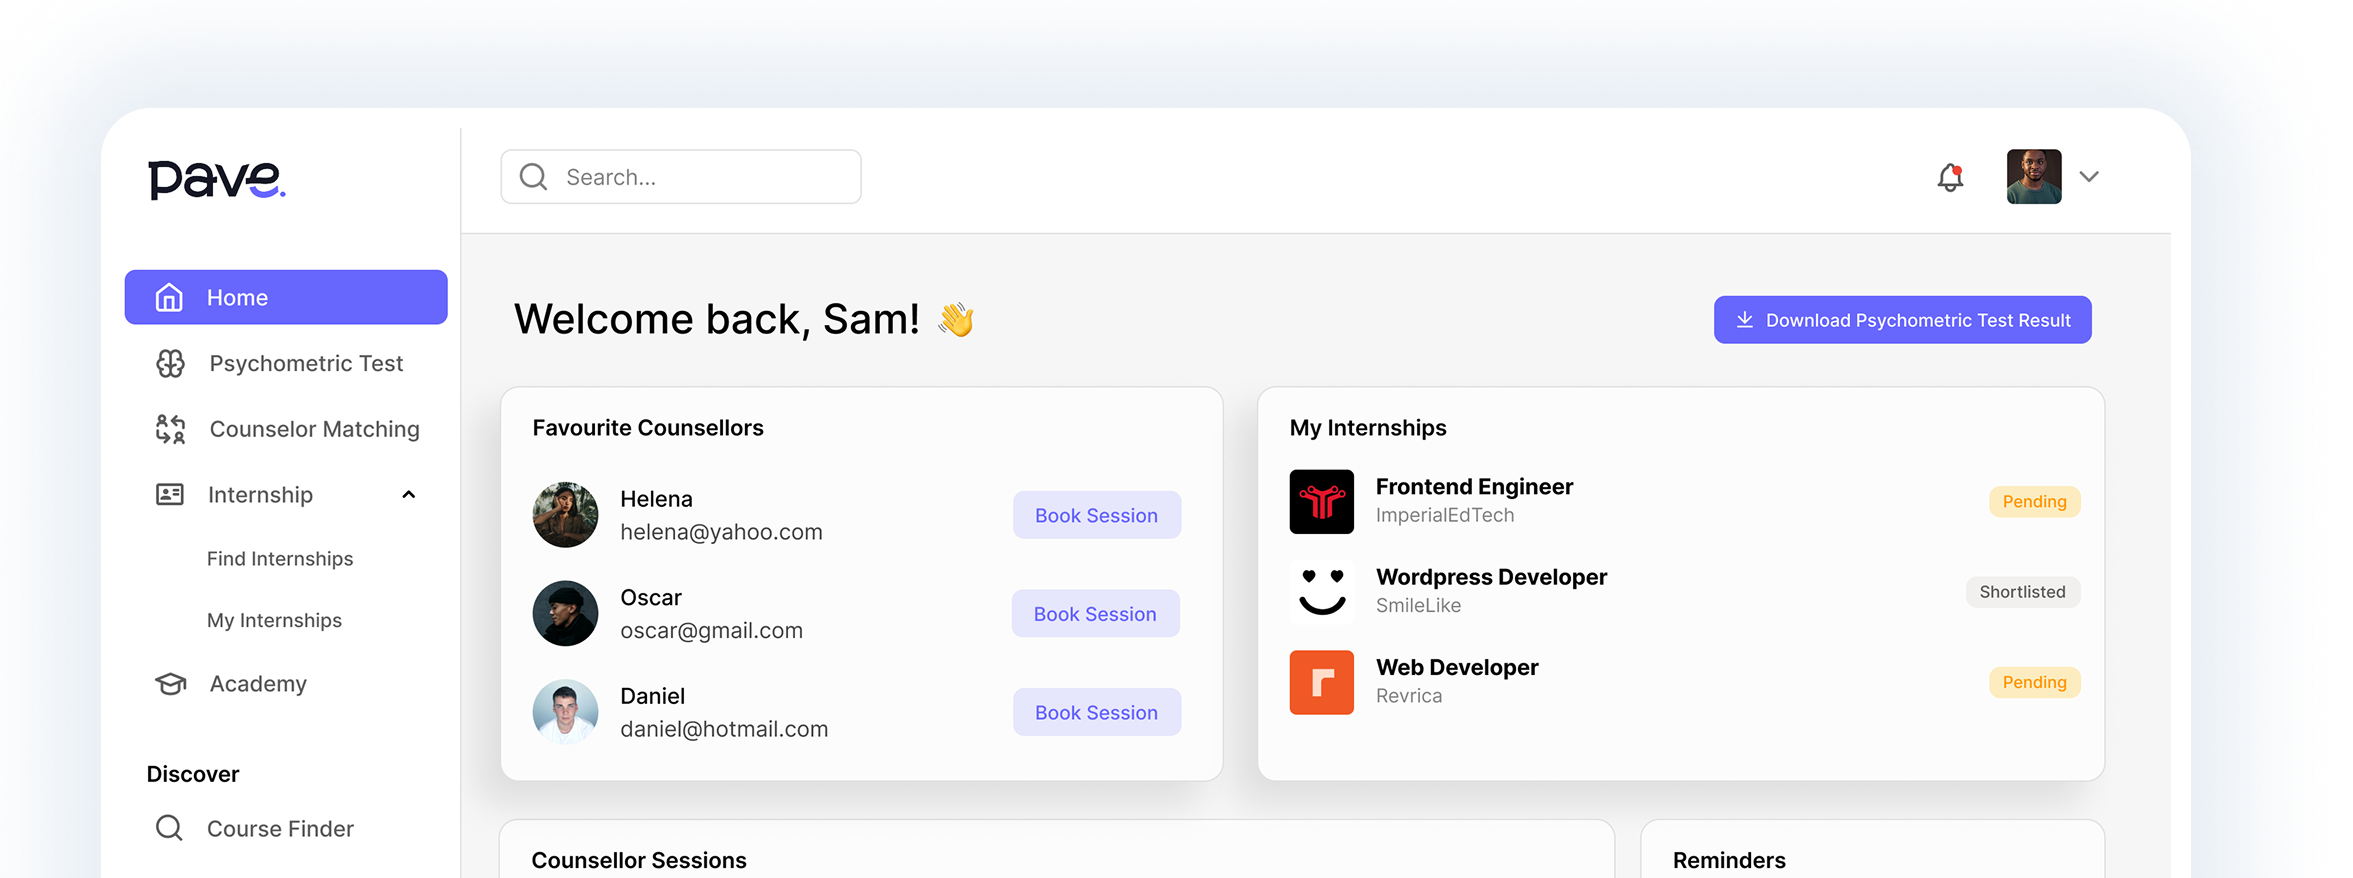The height and width of the screenshot is (878, 2353).
Task: Click the Shortlisted status badge
Action: pos(2022,592)
